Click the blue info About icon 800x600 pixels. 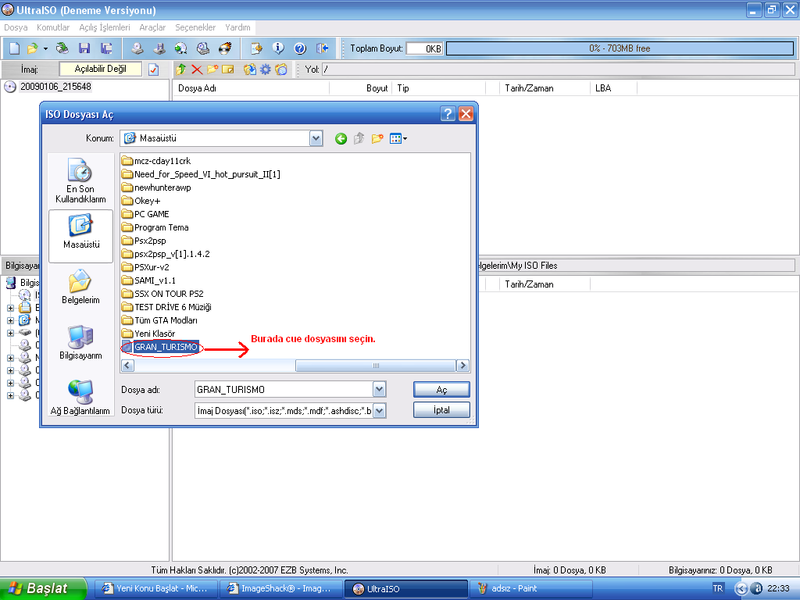278,48
